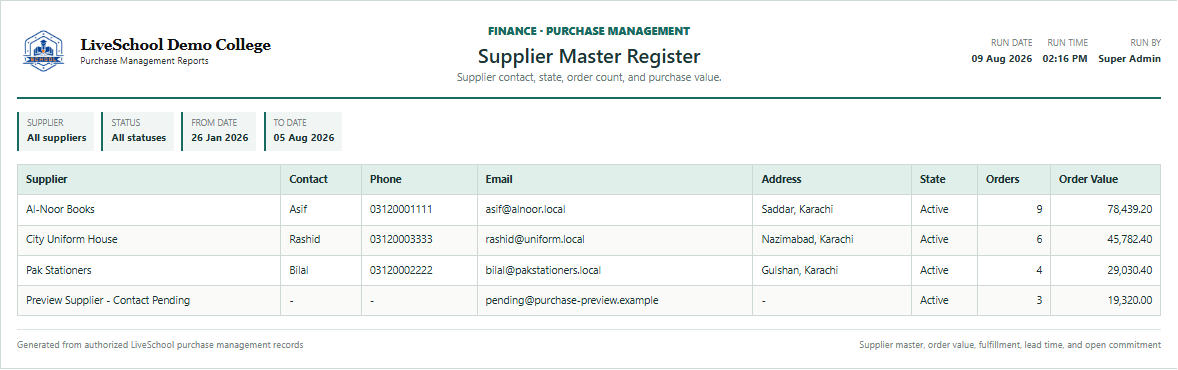Click the Purchase Management Reports subtitle
The image size is (1178, 370).
pyautogui.click(x=144, y=61)
